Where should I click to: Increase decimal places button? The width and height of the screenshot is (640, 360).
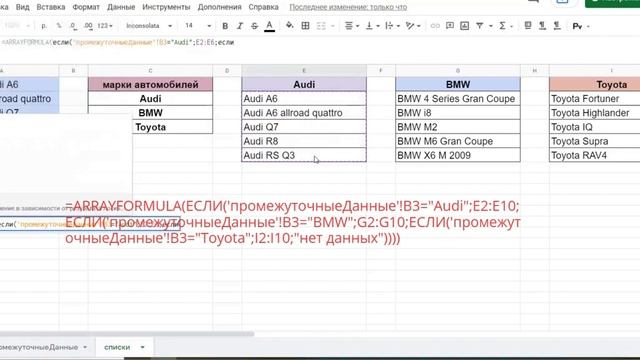click(x=88, y=26)
